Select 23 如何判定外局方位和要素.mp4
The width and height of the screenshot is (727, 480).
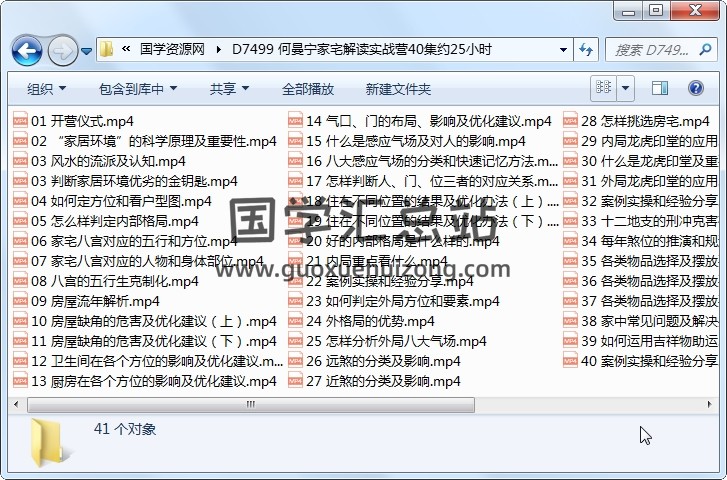coord(394,301)
